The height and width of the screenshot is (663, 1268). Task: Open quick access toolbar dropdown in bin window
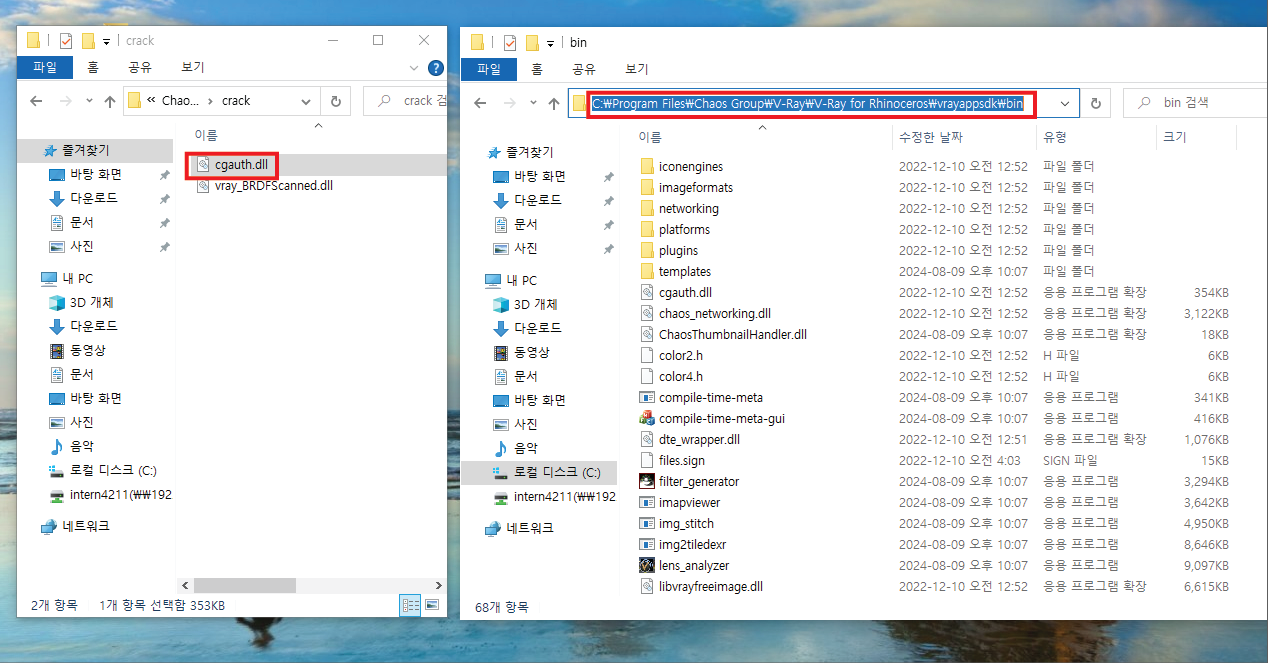click(x=551, y=43)
